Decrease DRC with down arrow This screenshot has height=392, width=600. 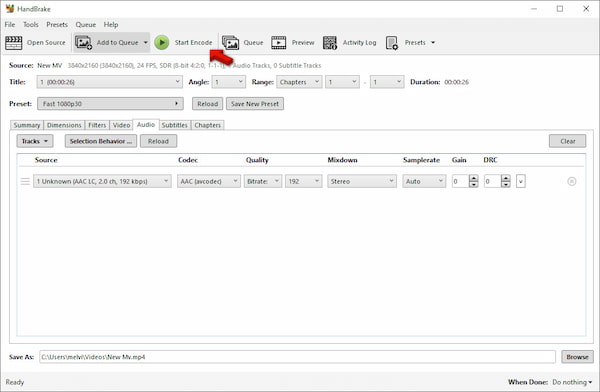[506, 185]
